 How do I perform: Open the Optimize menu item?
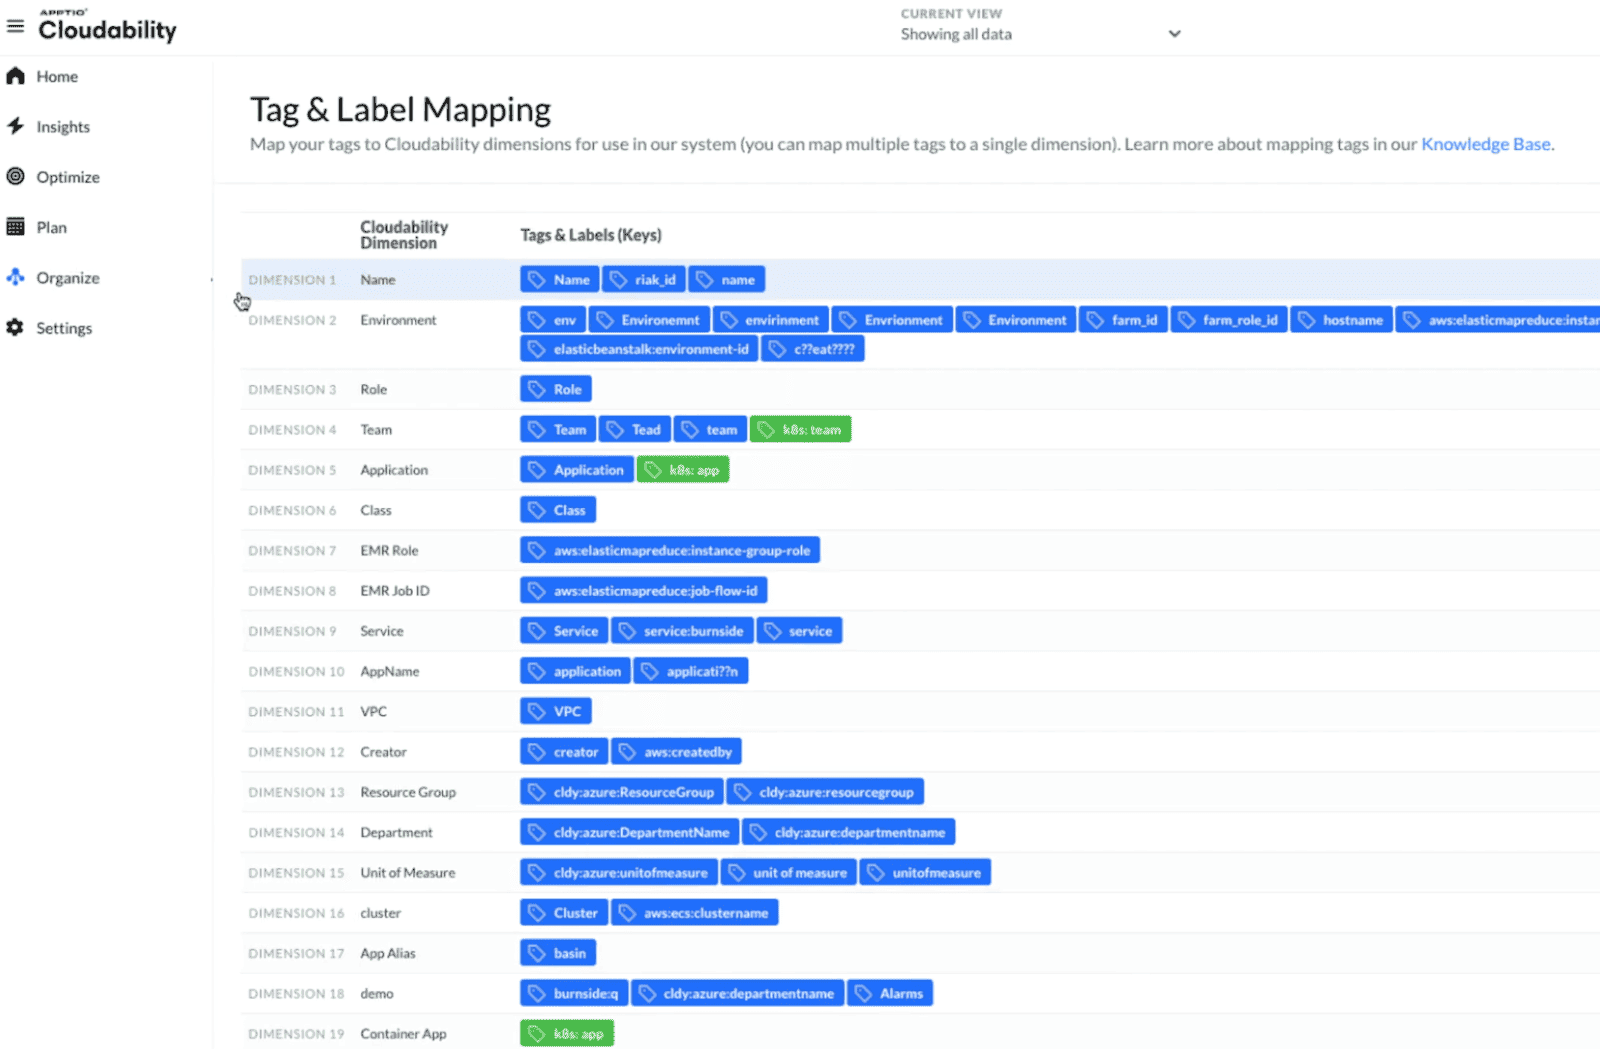tap(68, 177)
